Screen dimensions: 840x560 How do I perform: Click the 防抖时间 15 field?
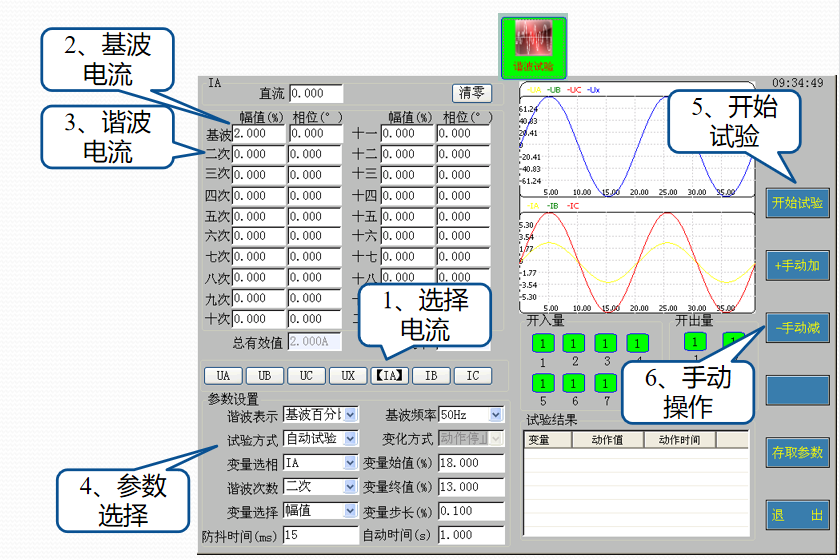pos(321,535)
